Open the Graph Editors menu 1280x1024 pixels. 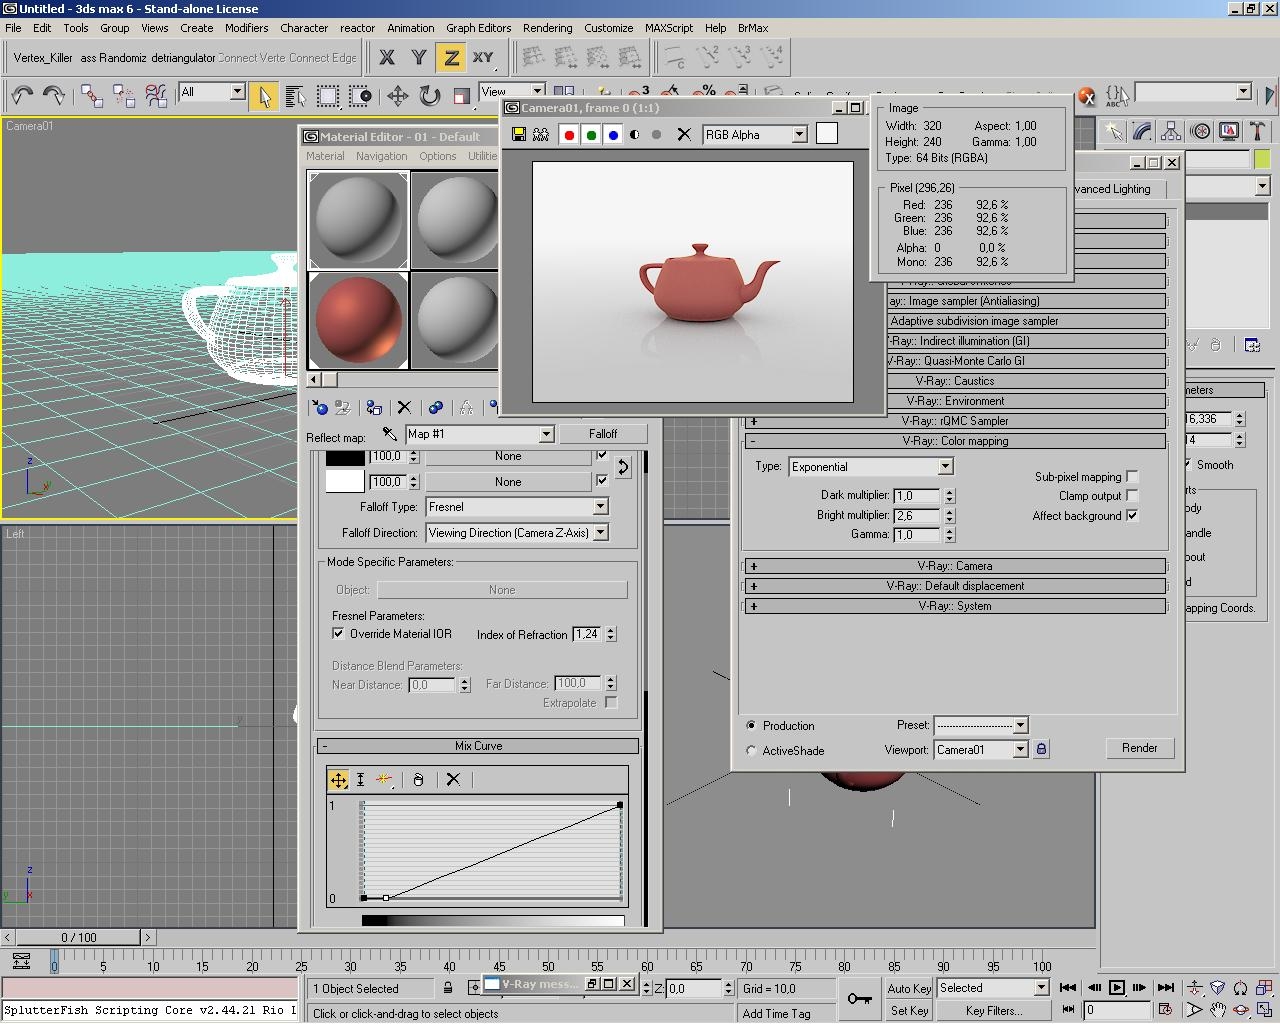click(478, 28)
